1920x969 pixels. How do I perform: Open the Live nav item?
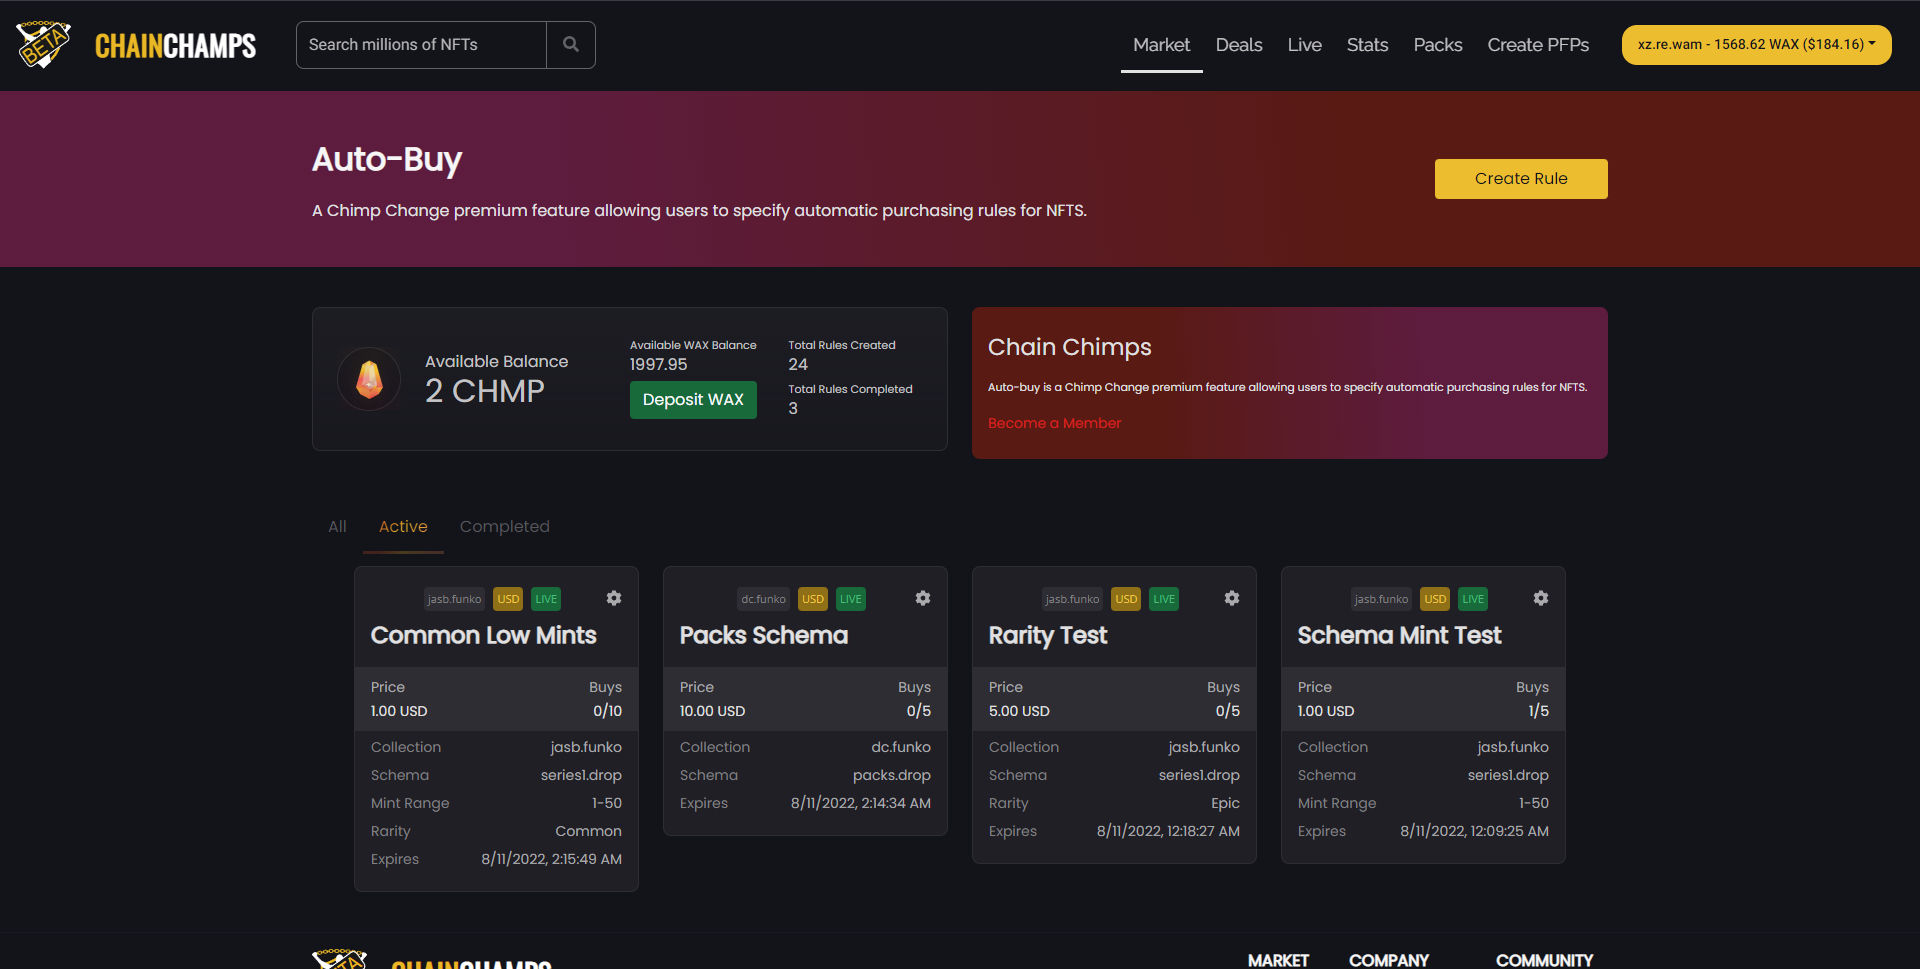pos(1304,45)
